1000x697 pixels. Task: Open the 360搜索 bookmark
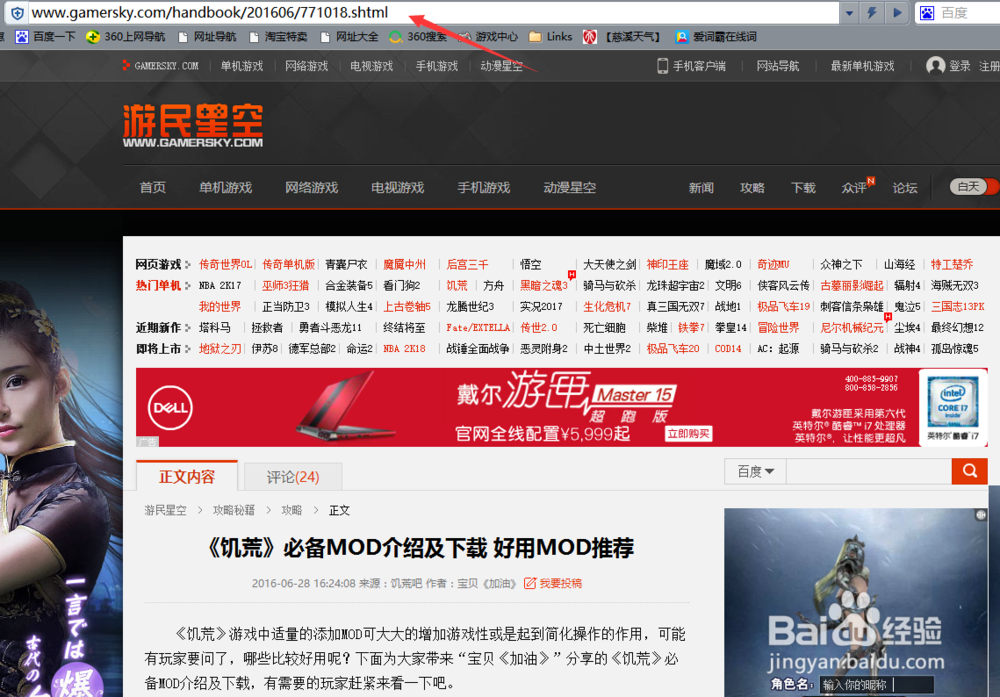click(x=418, y=37)
